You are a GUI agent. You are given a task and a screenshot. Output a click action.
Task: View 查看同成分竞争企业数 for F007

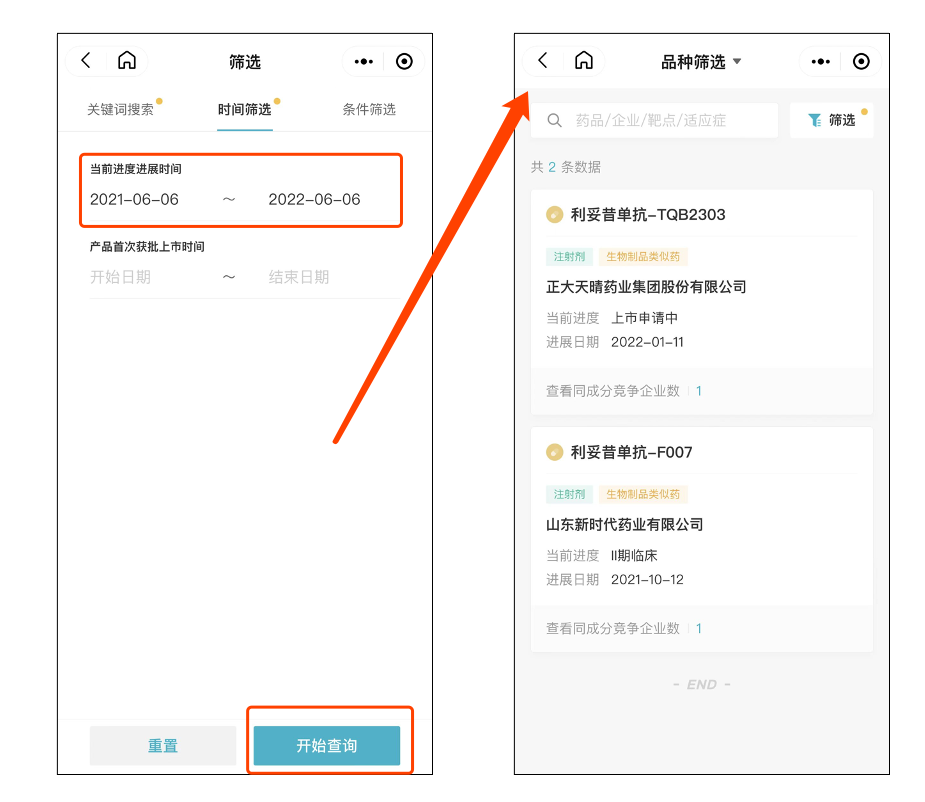point(702,628)
